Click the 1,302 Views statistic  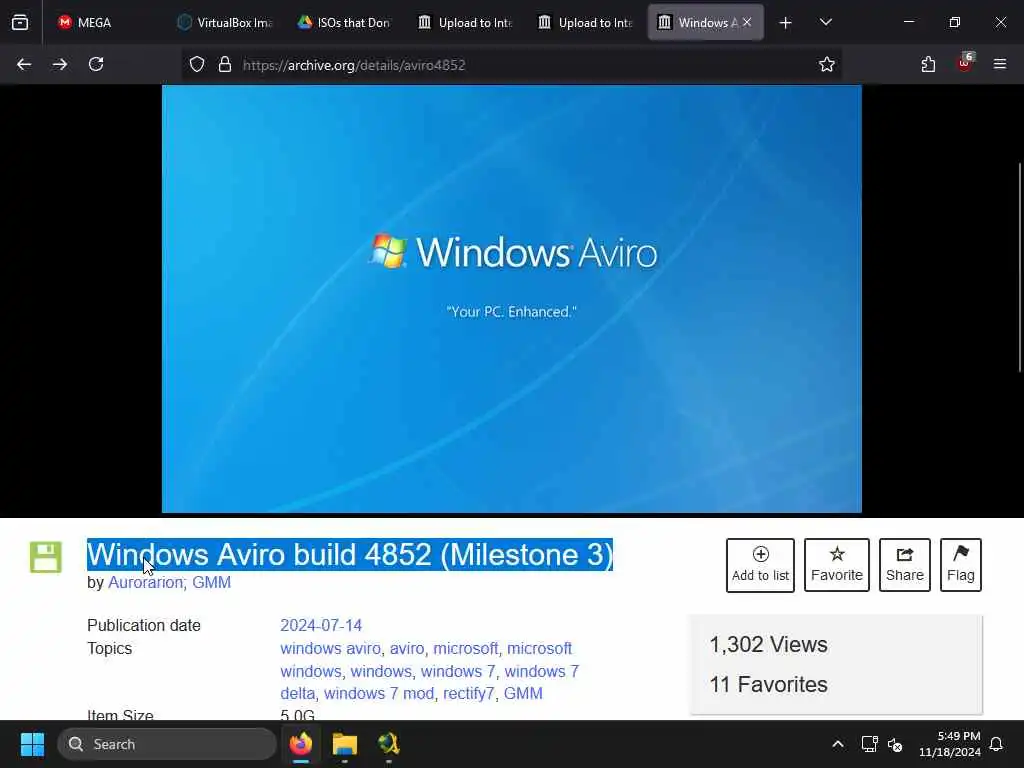point(768,645)
